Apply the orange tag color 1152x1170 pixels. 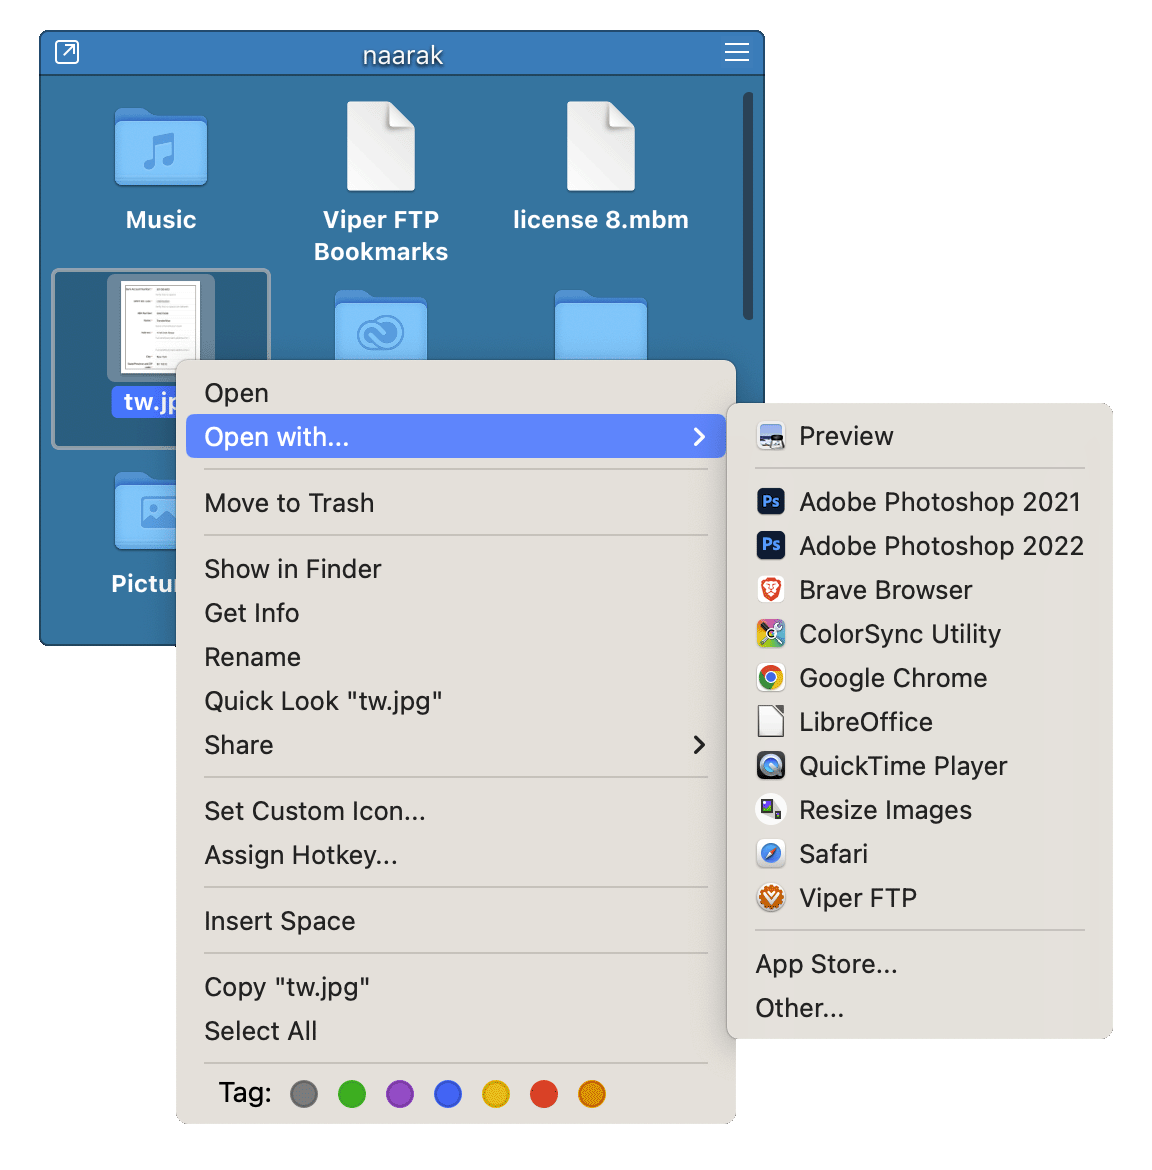click(x=592, y=1094)
